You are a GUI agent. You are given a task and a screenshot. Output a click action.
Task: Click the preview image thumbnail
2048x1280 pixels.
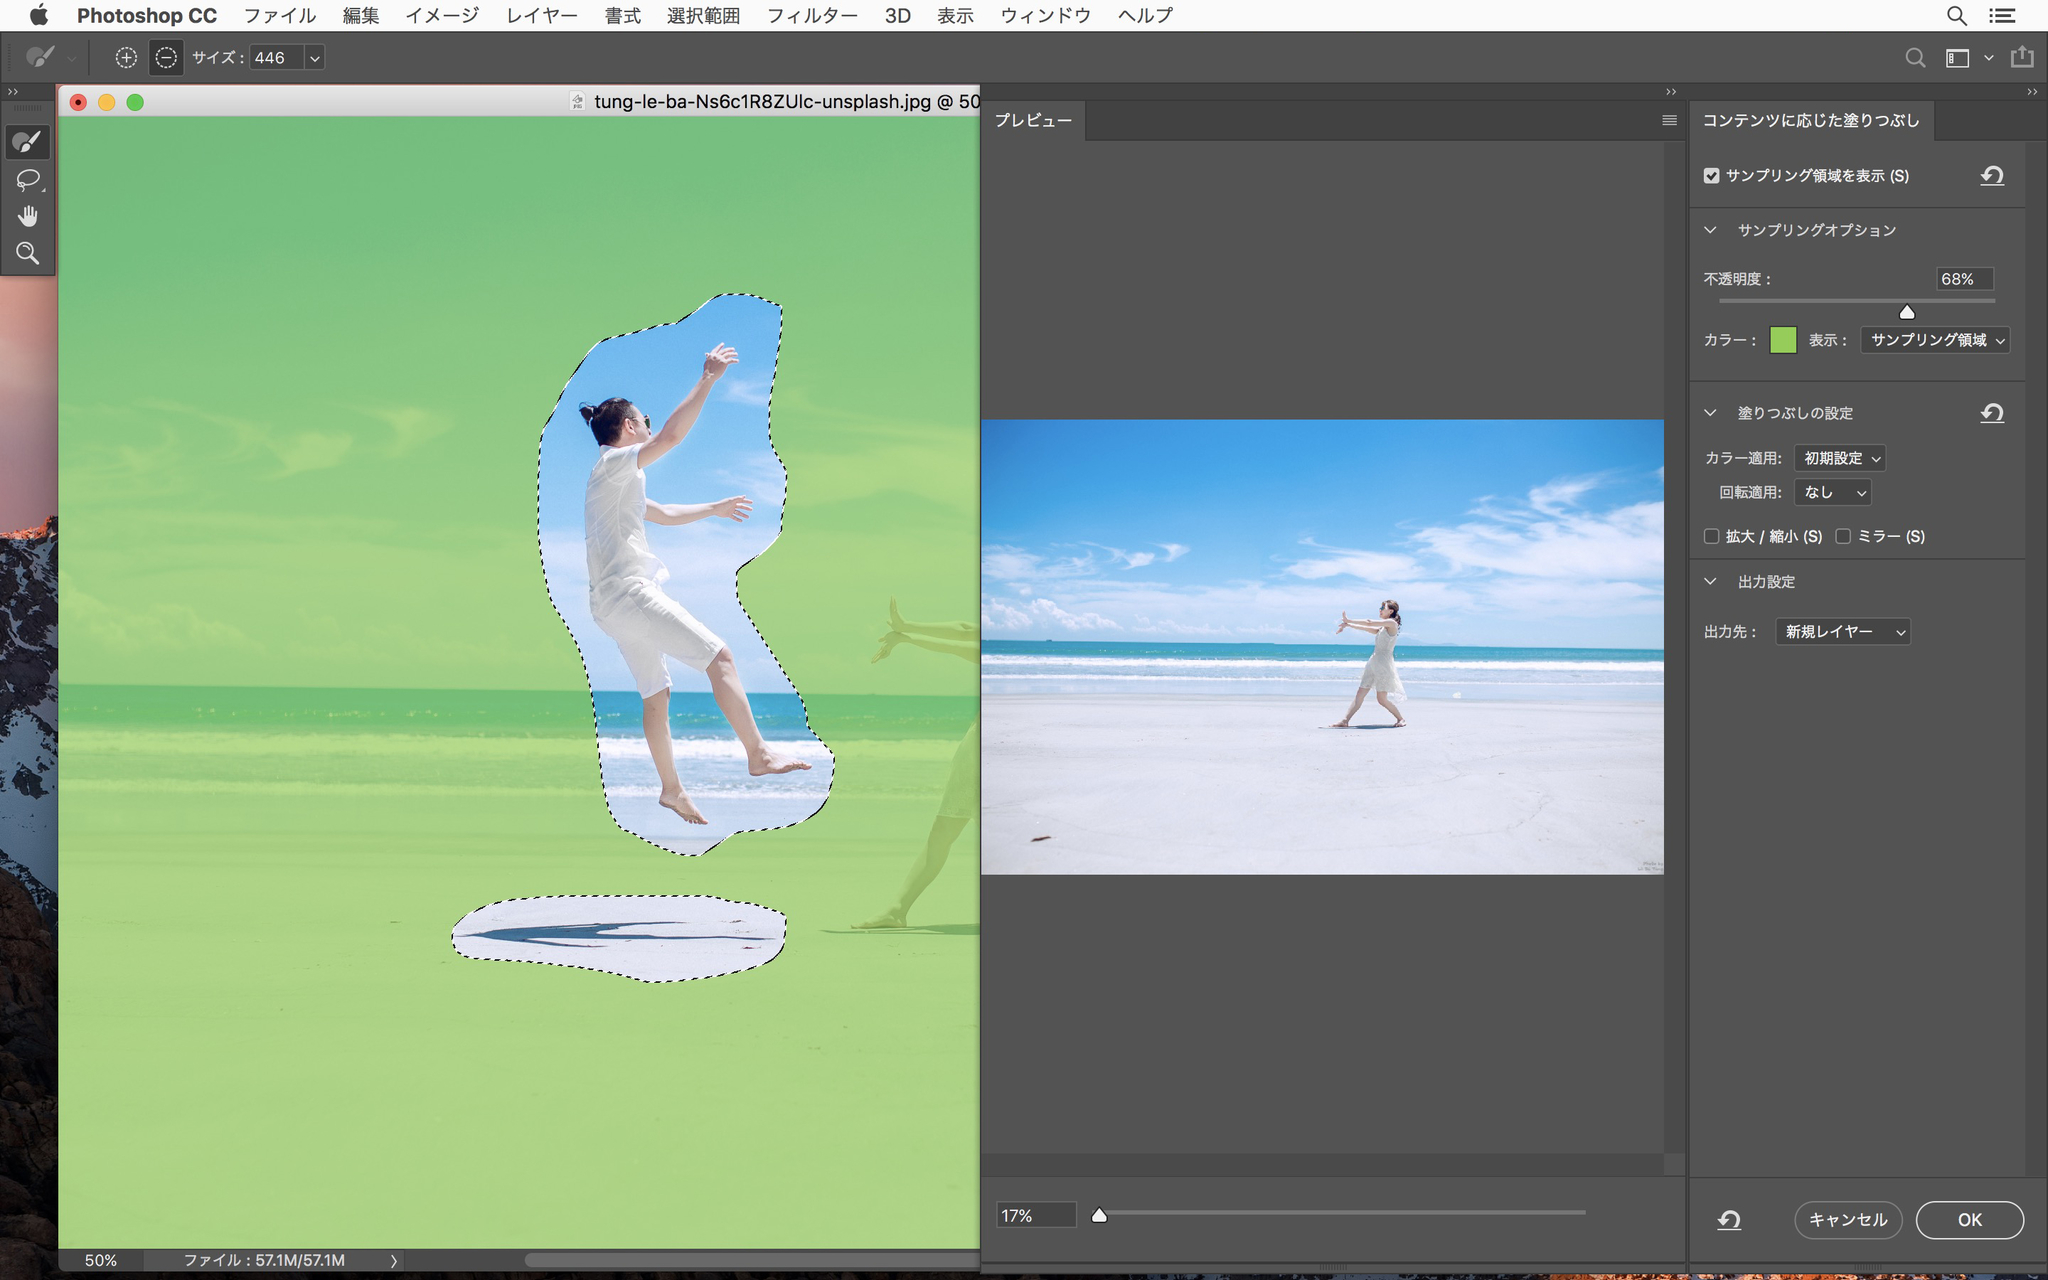pyautogui.click(x=1322, y=647)
